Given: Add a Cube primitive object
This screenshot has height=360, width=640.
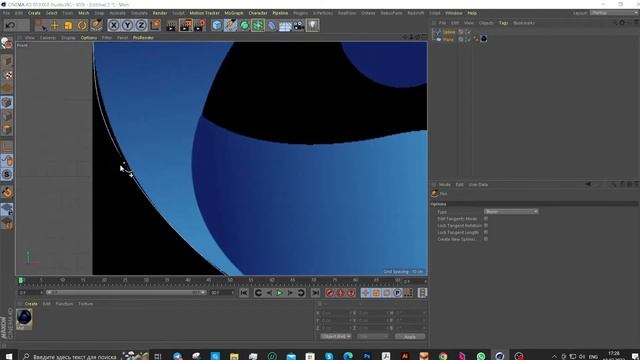Looking at the screenshot, I should click(x=217, y=25).
